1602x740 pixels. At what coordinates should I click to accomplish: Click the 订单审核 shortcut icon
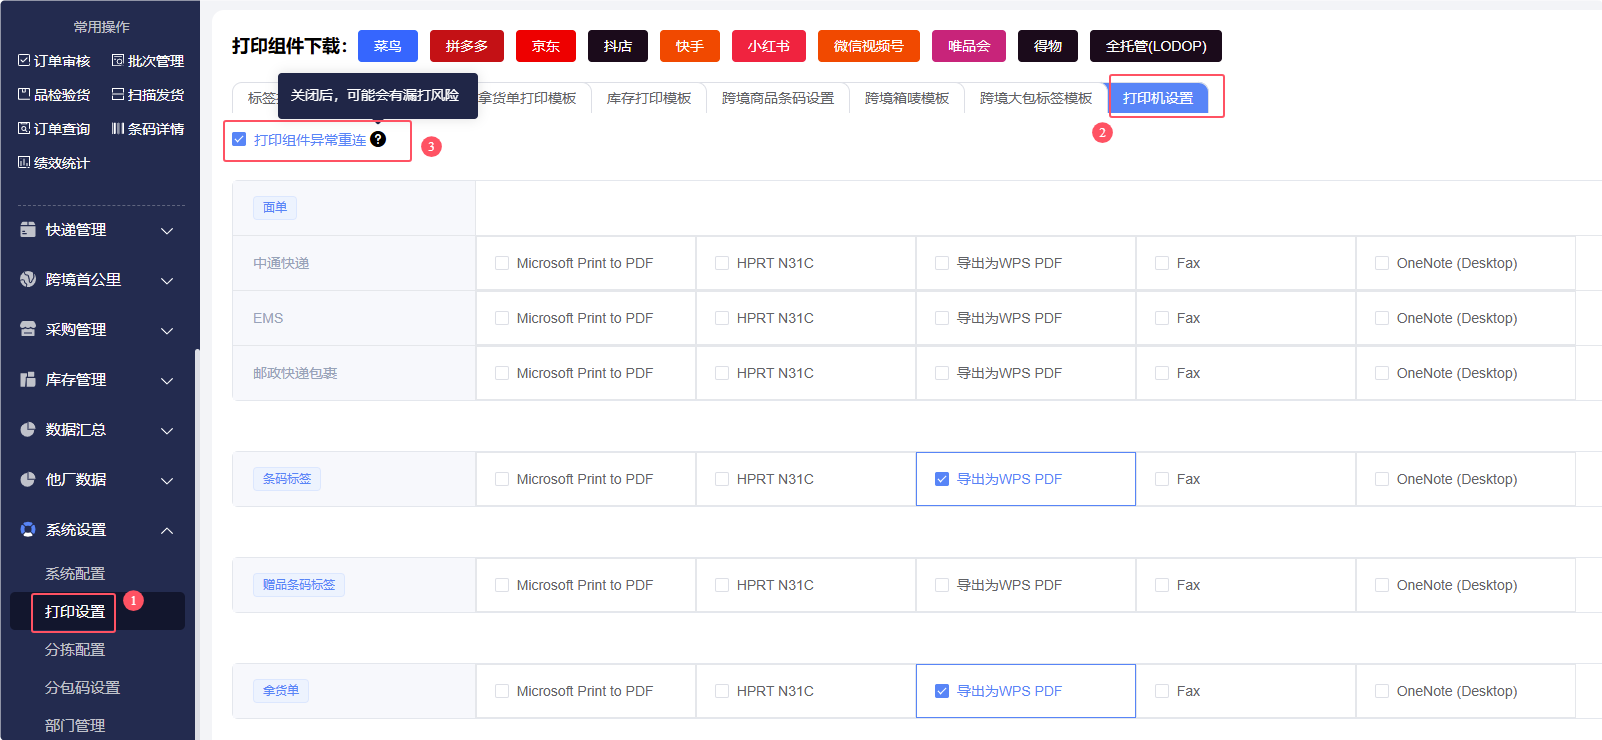24,61
